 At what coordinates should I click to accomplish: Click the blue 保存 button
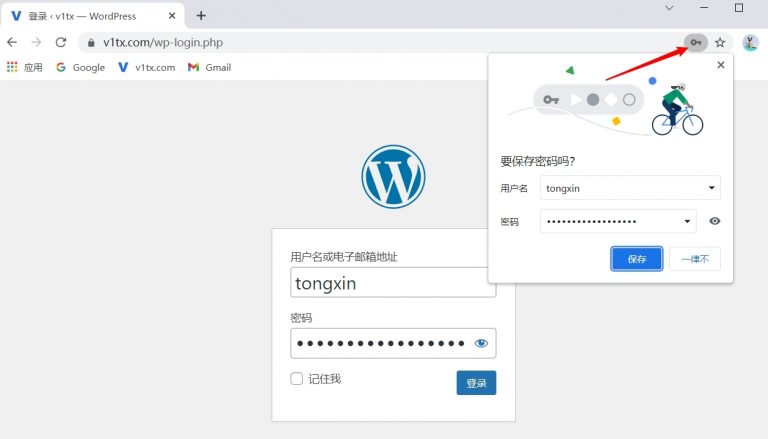pyautogui.click(x=637, y=259)
